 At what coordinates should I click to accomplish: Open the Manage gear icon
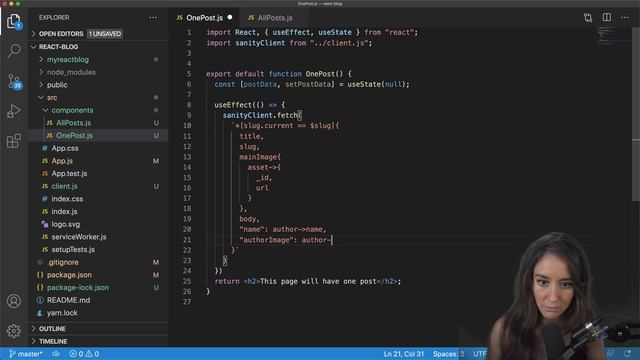pos(14,331)
